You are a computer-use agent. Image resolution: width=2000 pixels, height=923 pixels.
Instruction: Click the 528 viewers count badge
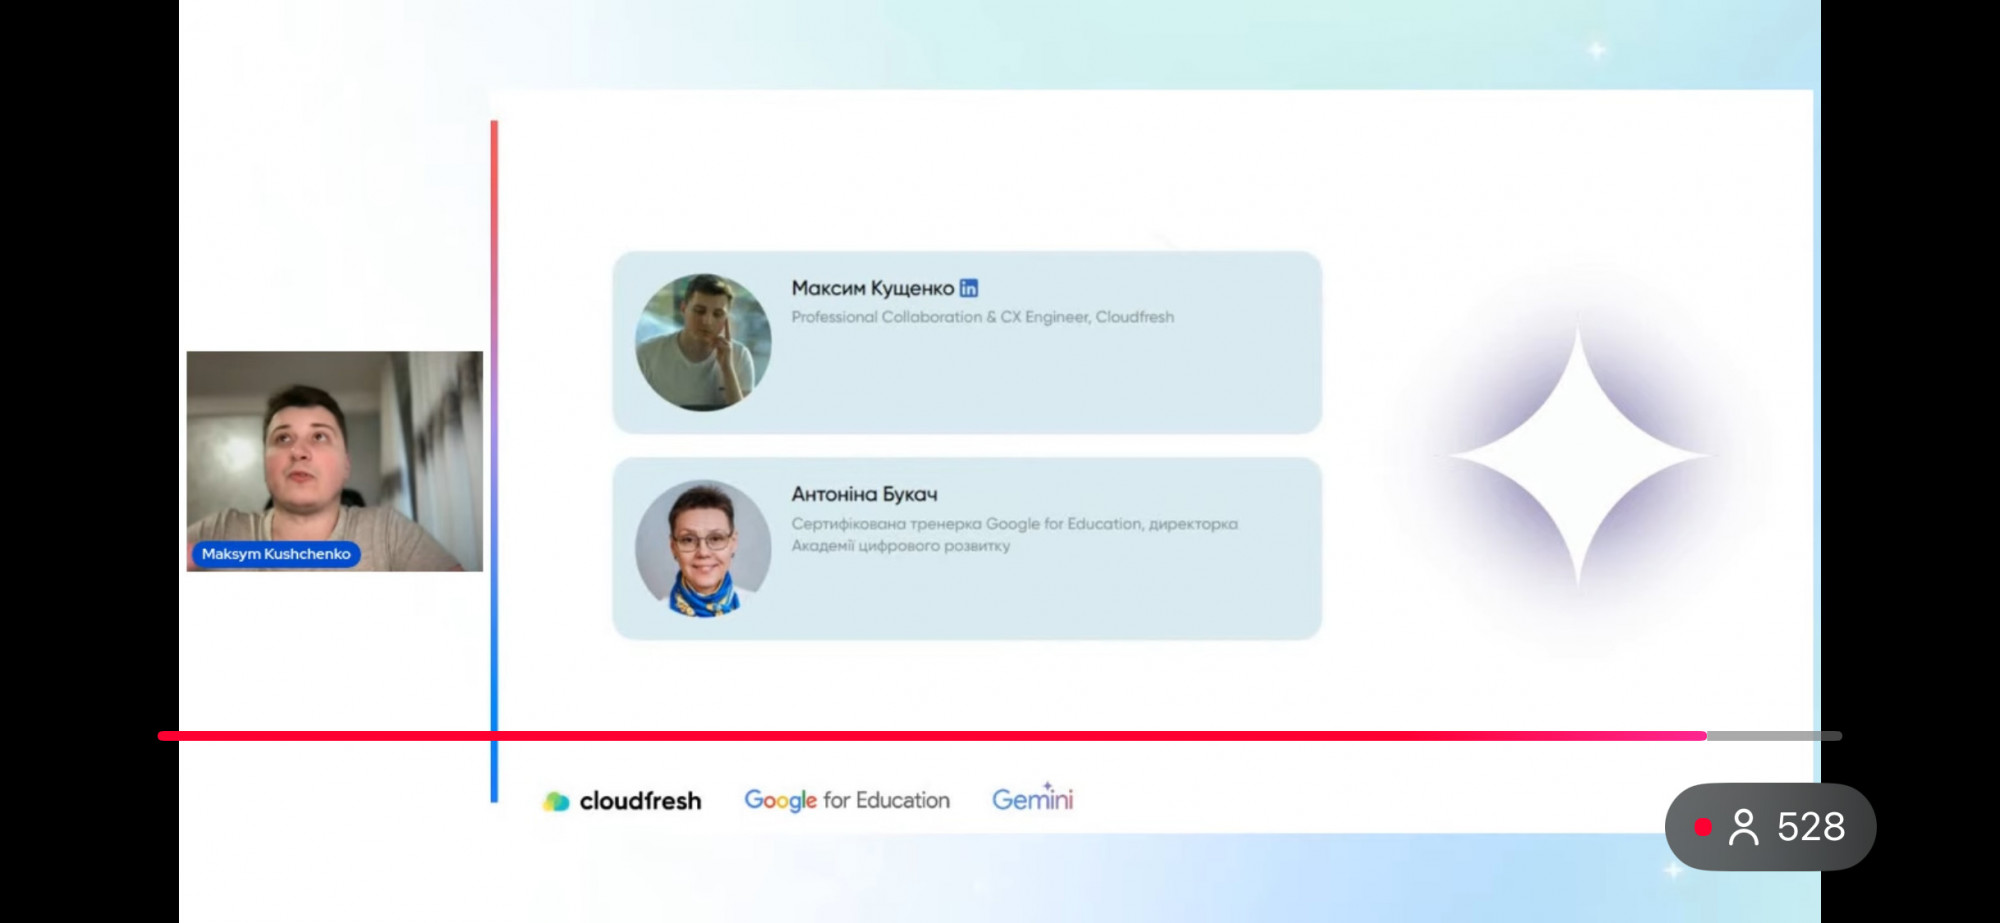pos(1770,827)
